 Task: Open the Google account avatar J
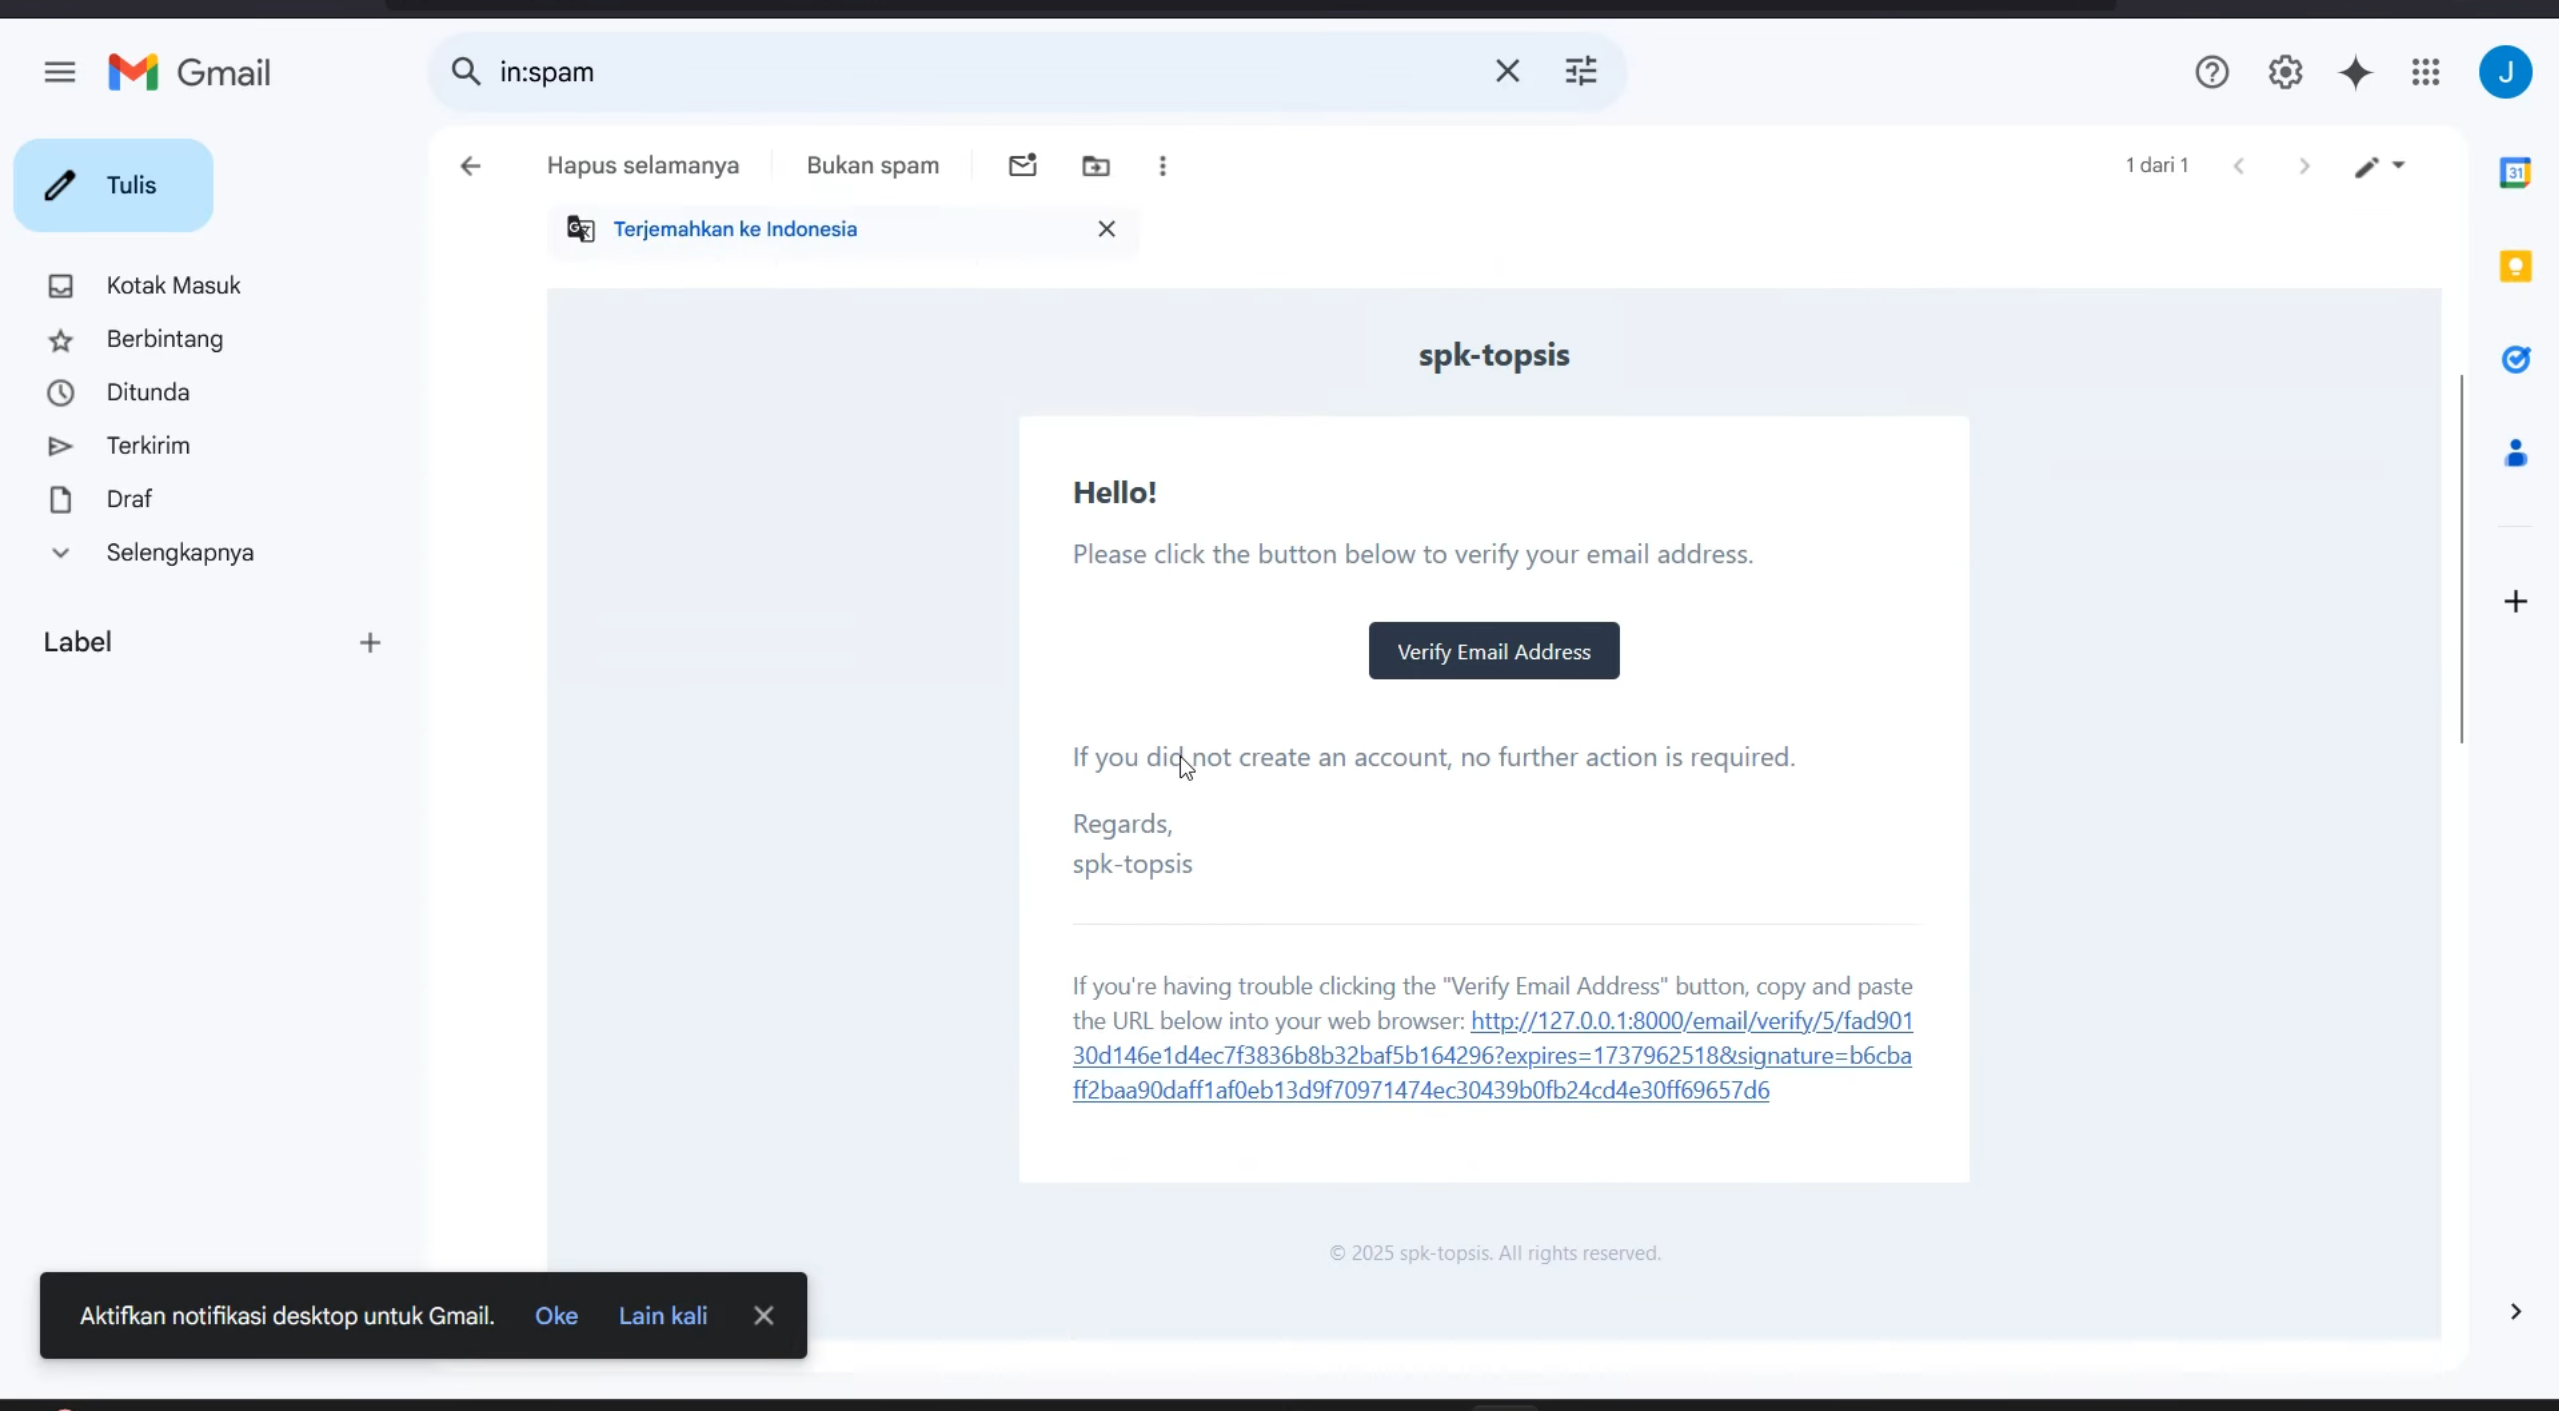click(x=2505, y=72)
